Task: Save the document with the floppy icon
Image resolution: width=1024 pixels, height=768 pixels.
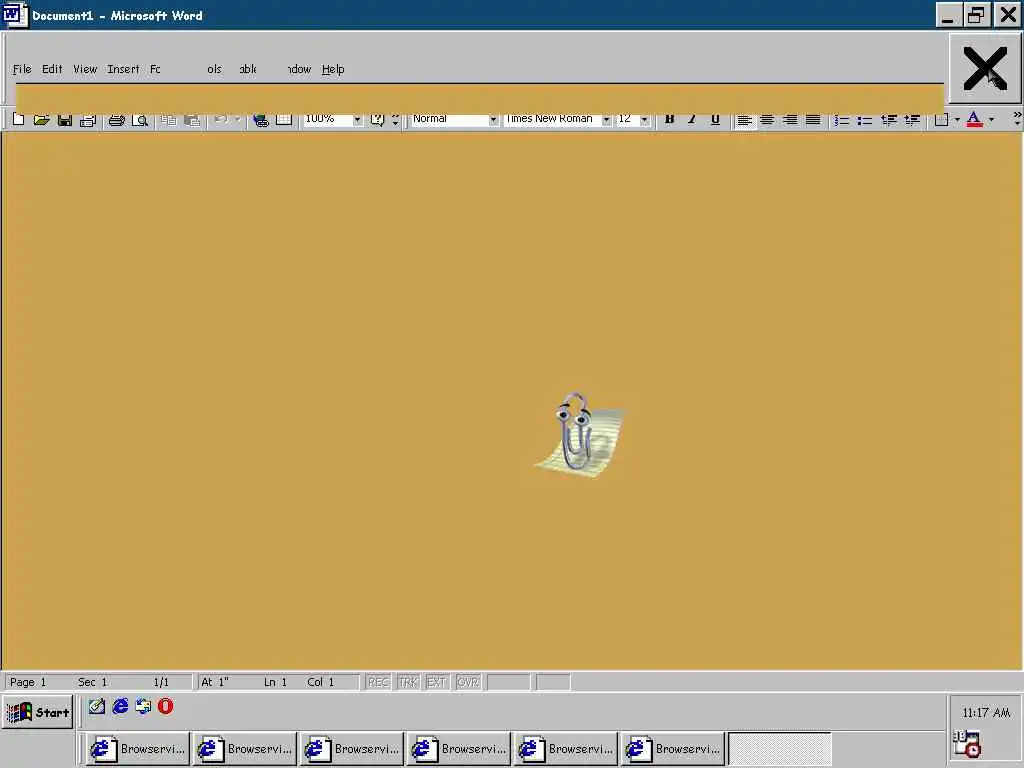Action: 64,120
